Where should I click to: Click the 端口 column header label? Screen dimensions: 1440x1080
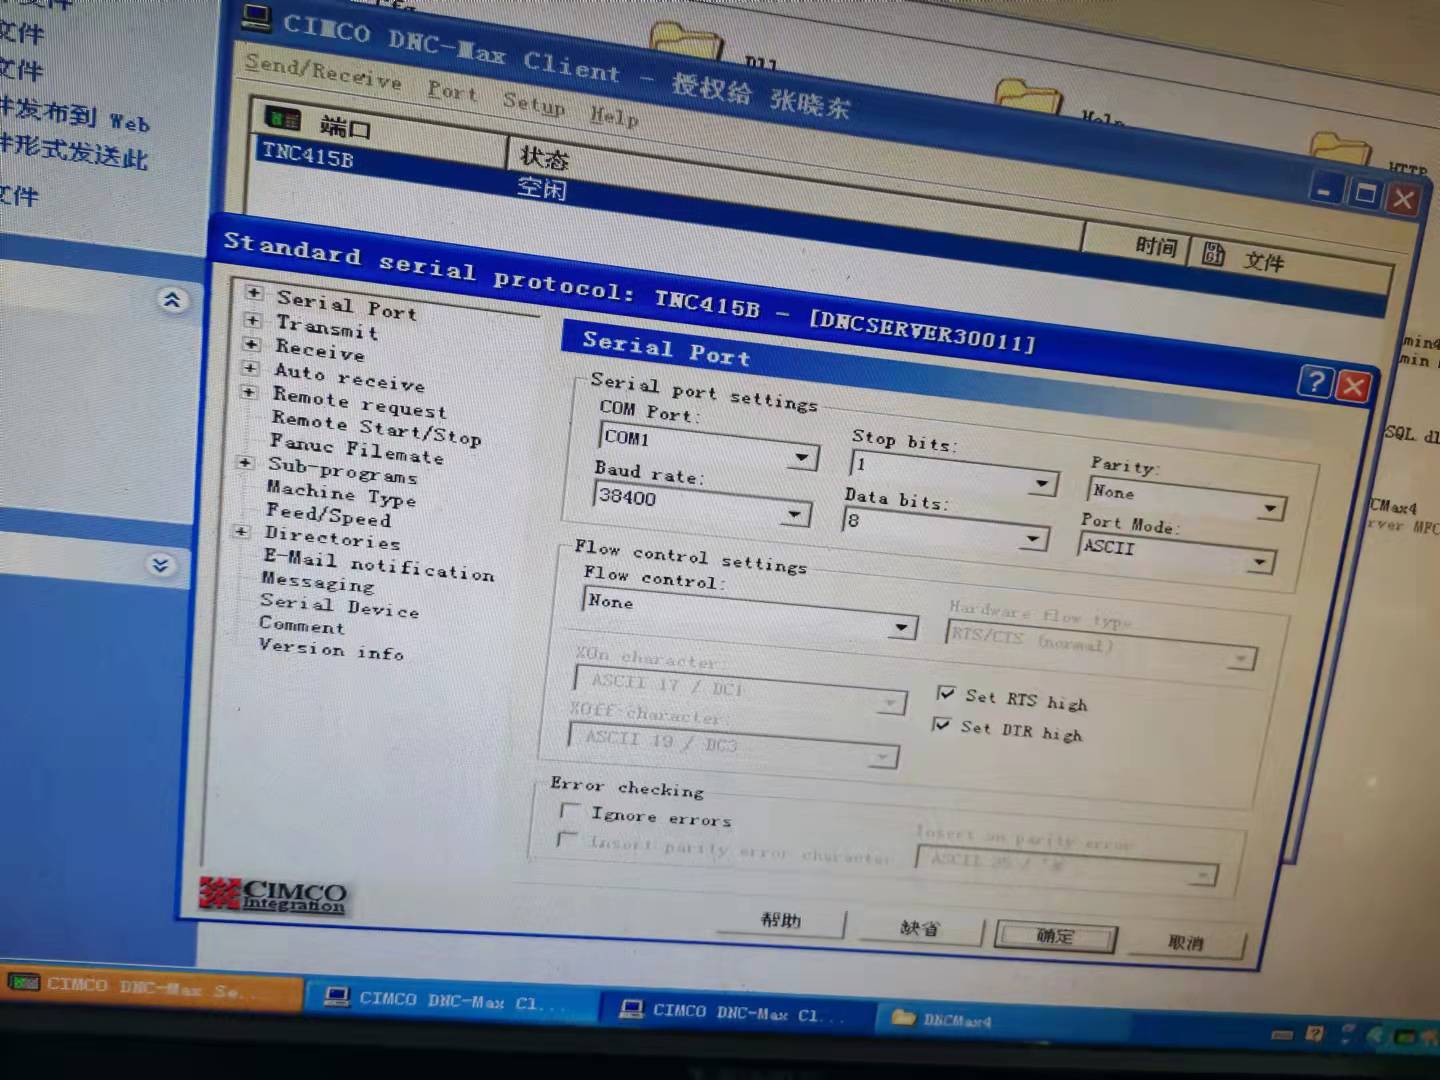[x=346, y=127]
